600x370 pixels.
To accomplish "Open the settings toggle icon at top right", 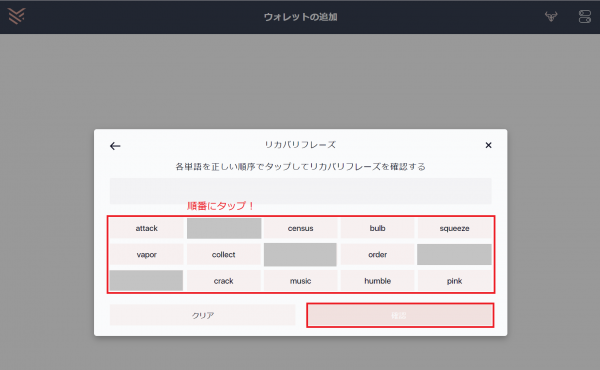I will point(584,16).
